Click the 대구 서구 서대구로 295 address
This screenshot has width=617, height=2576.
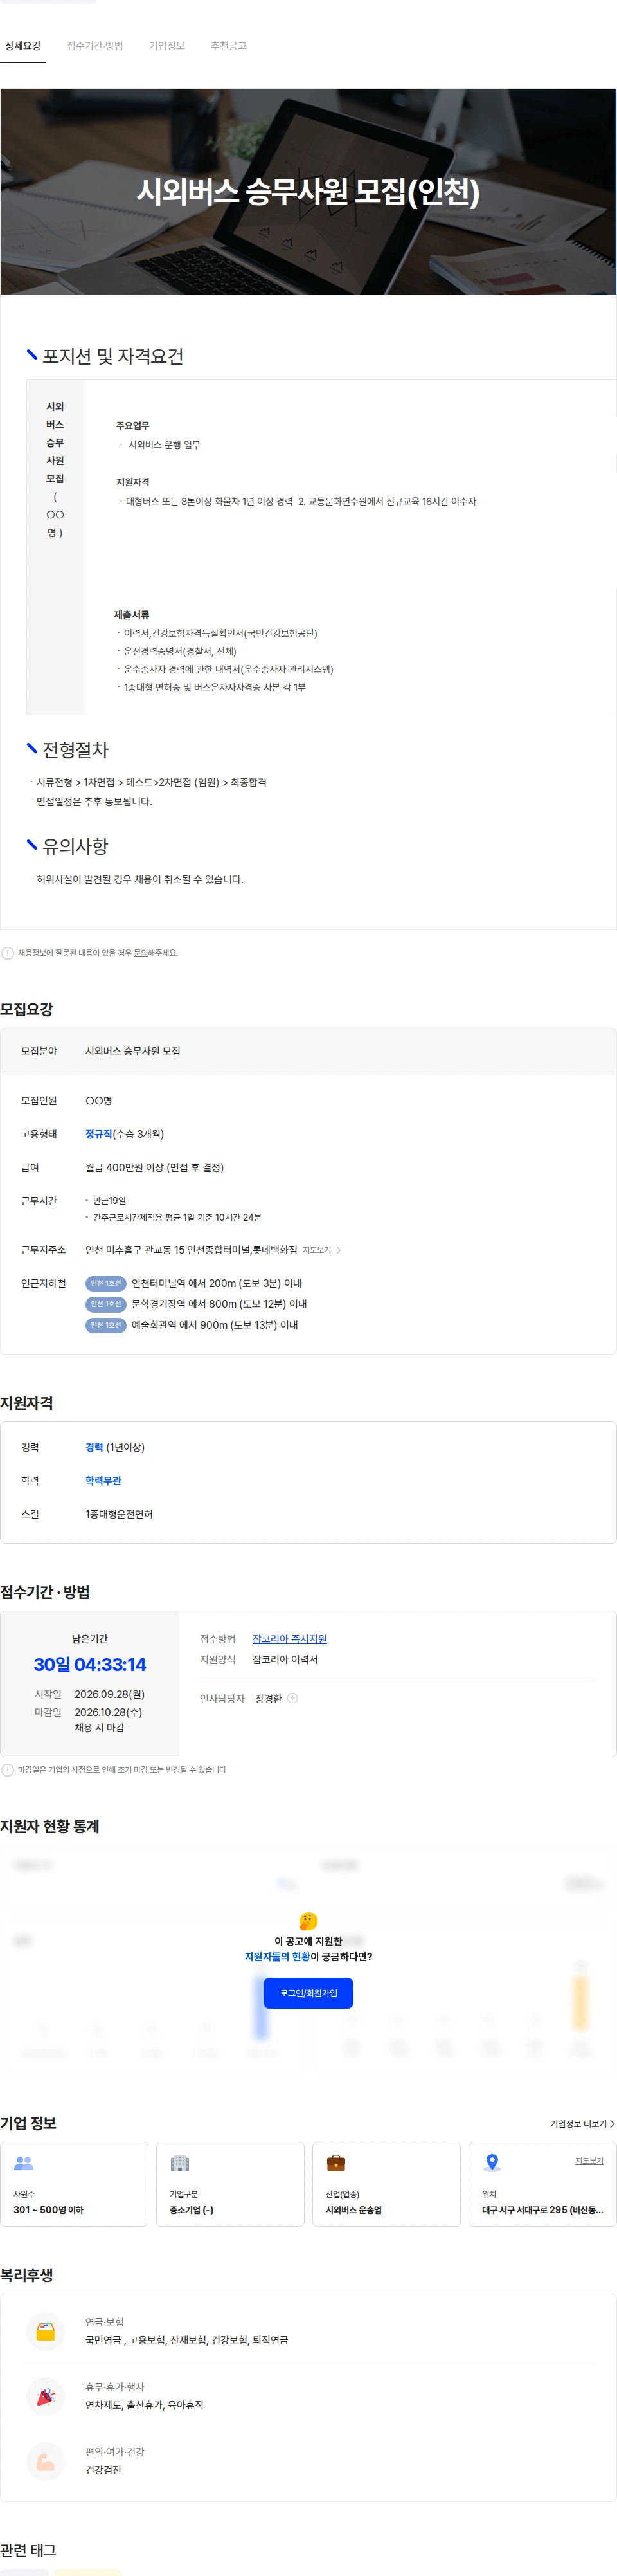click(542, 2210)
